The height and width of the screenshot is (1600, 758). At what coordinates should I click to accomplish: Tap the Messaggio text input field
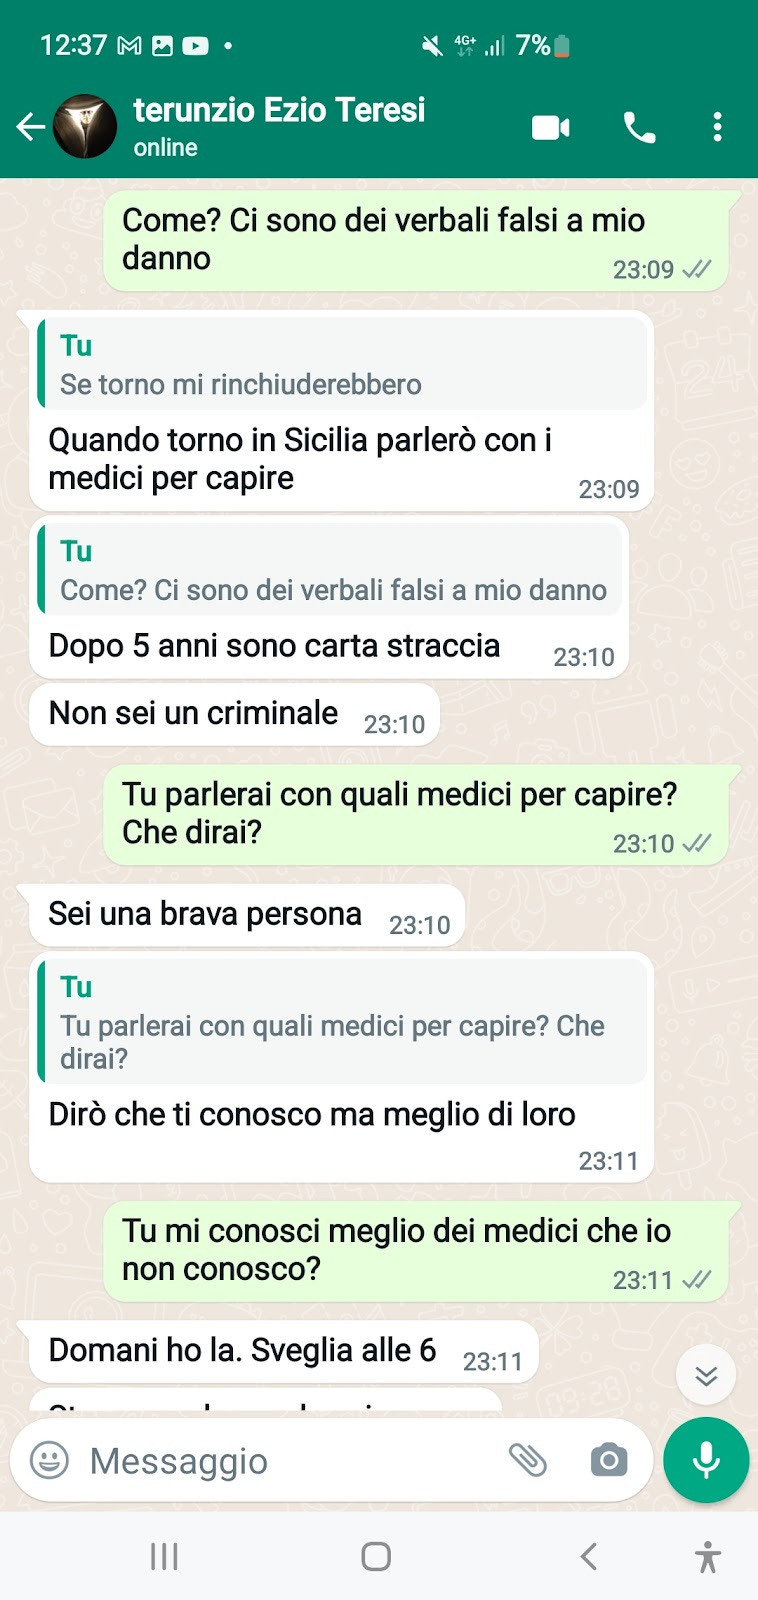click(x=285, y=1461)
